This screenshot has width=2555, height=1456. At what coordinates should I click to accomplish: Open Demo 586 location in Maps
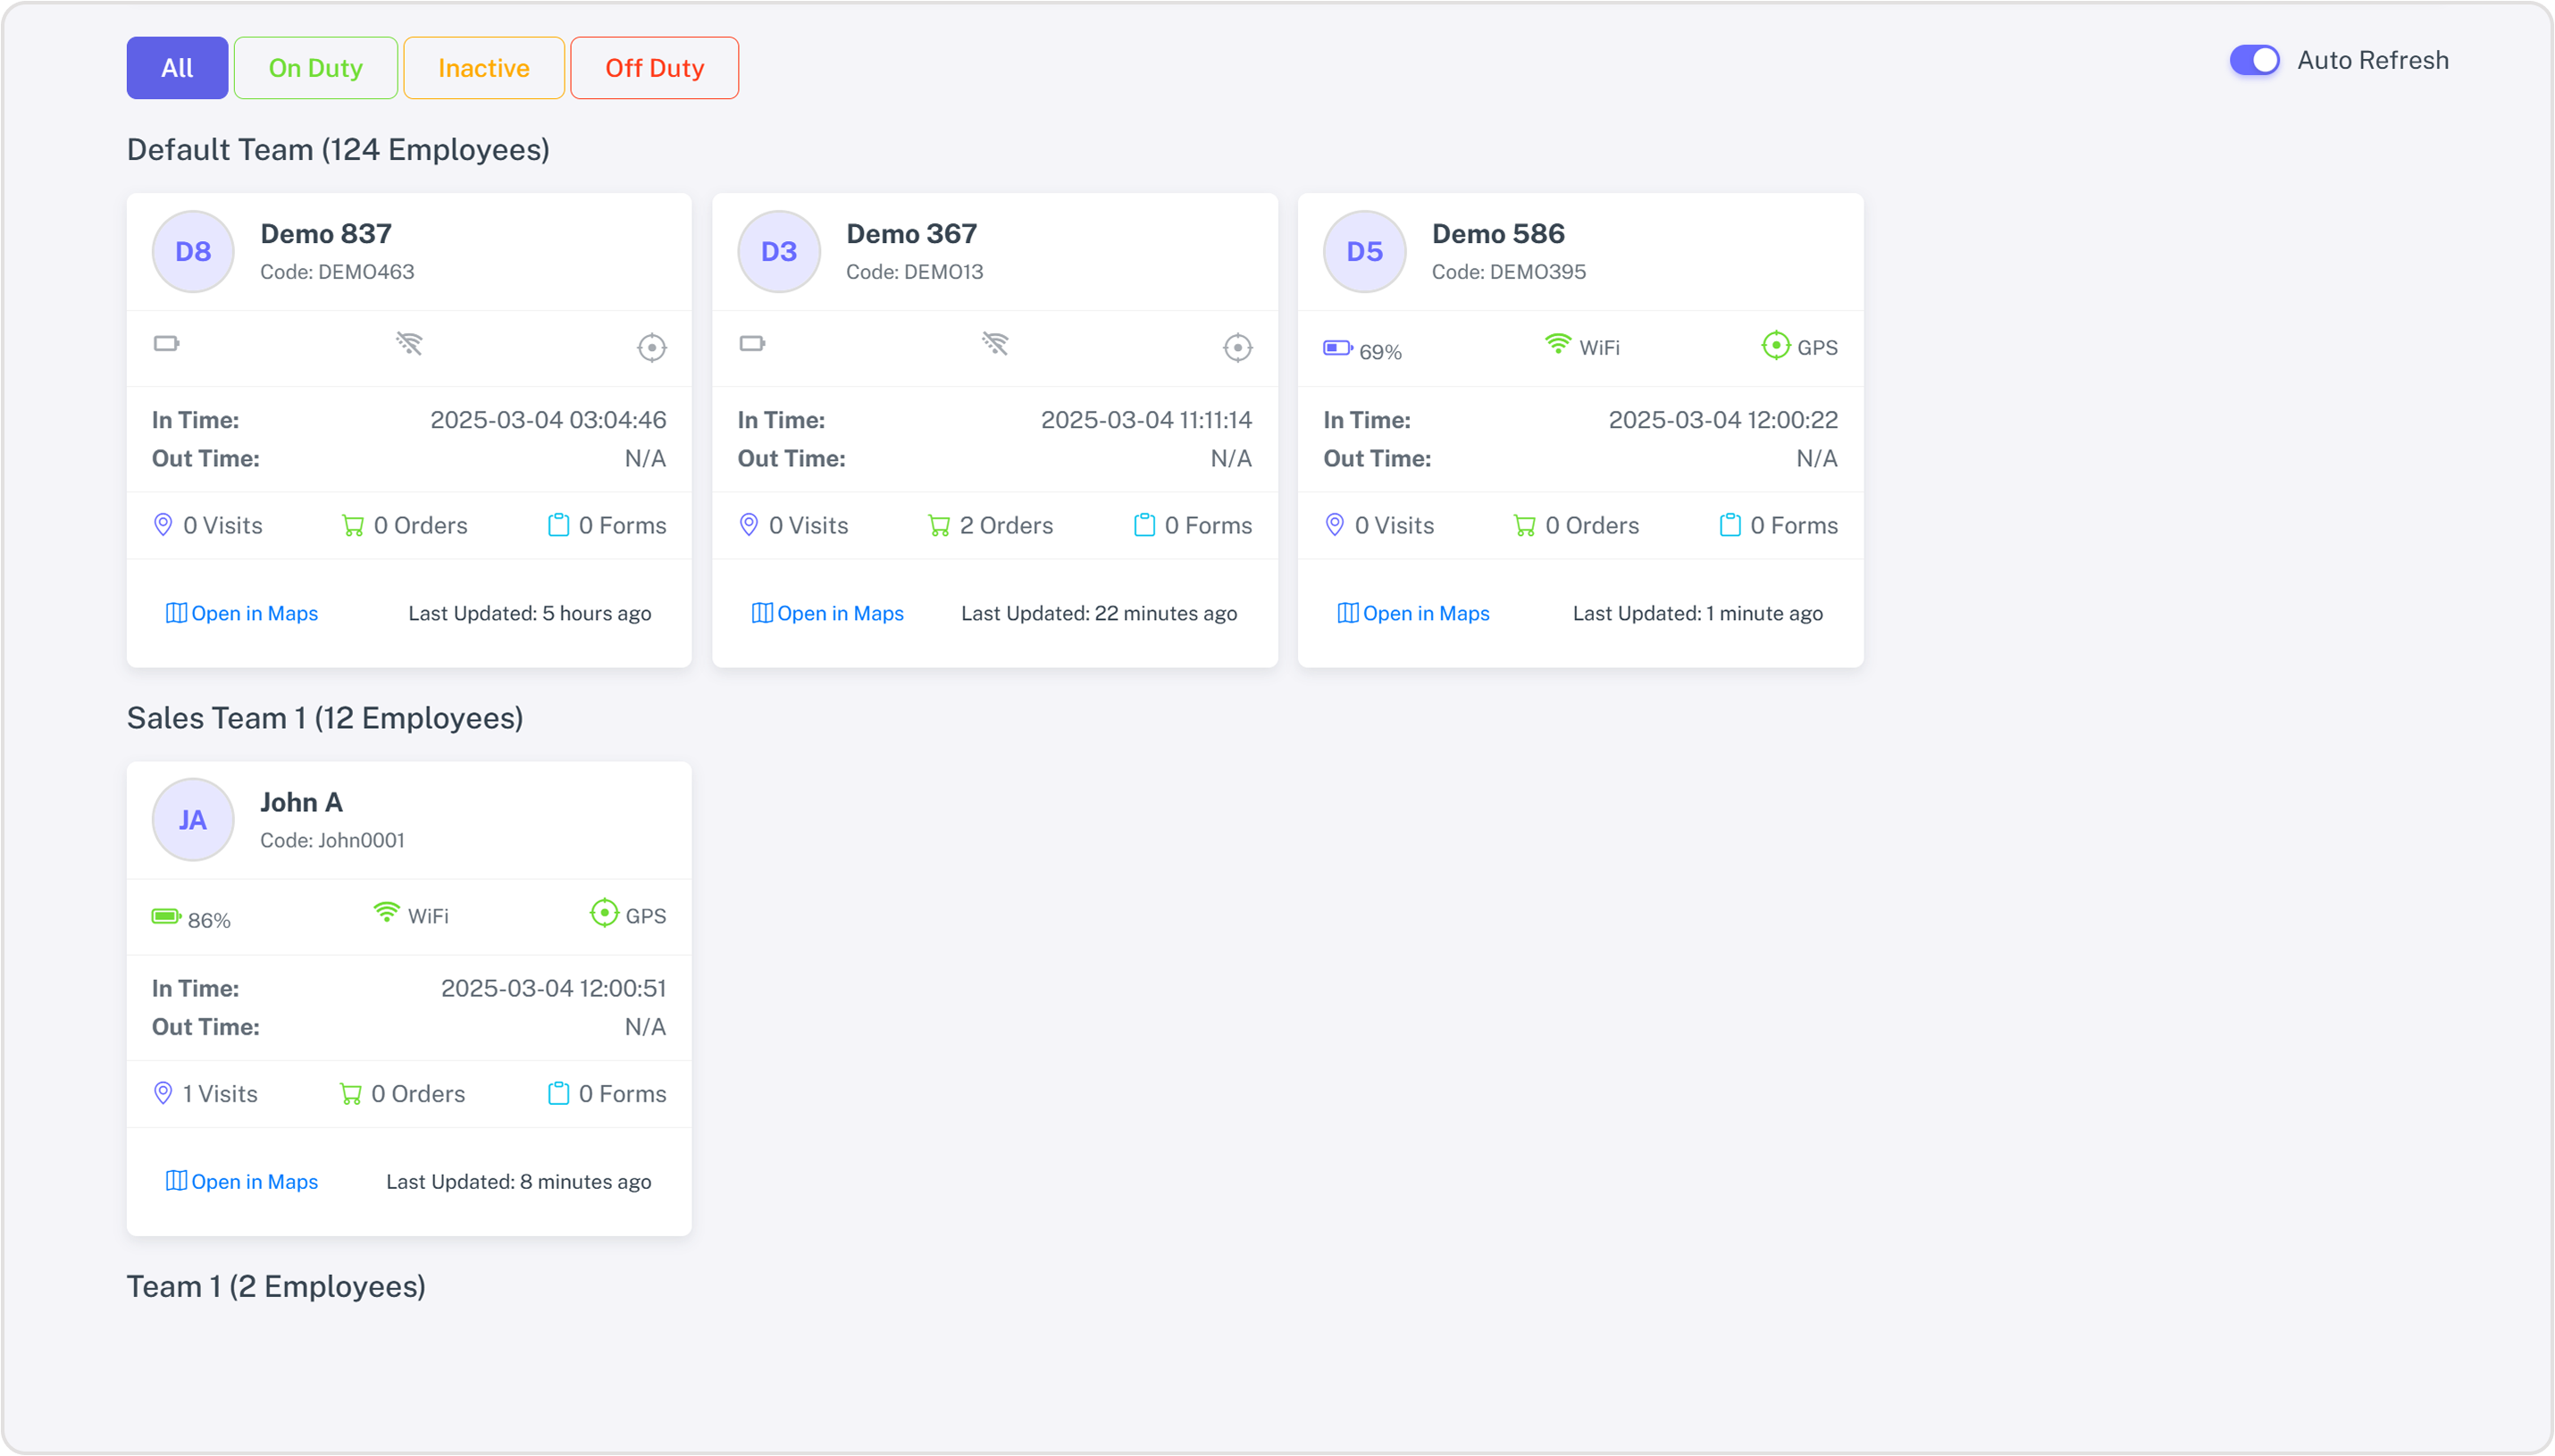click(x=1414, y=613)
